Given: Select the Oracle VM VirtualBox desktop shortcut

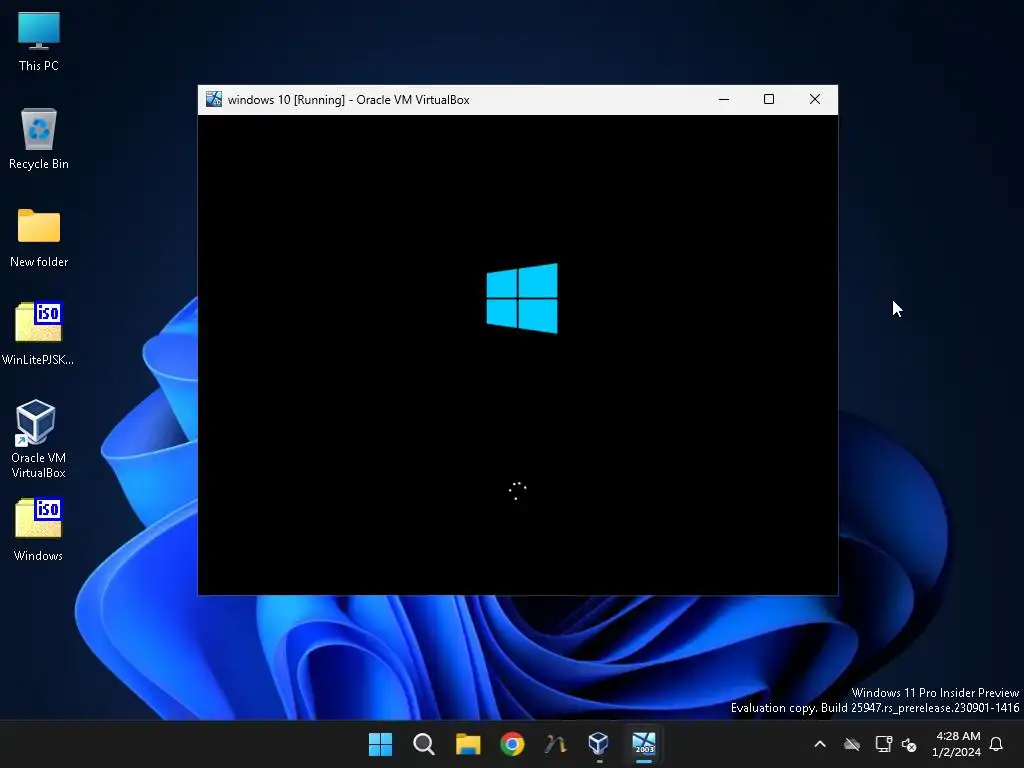Looking at the screenshot, I should (39, 438).
